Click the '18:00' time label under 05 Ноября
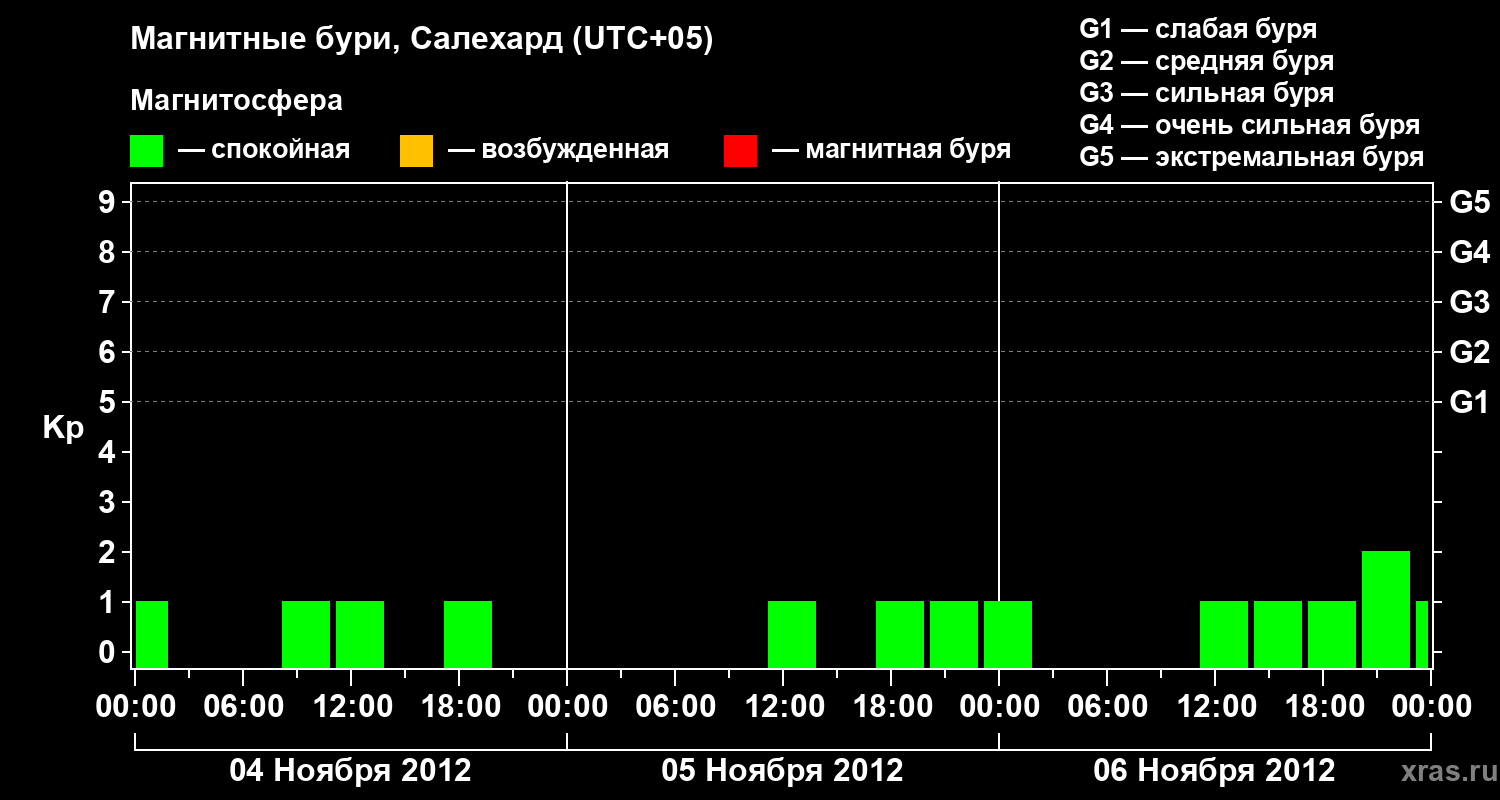This screenshot has height=800, width=1500. (891, 707)
